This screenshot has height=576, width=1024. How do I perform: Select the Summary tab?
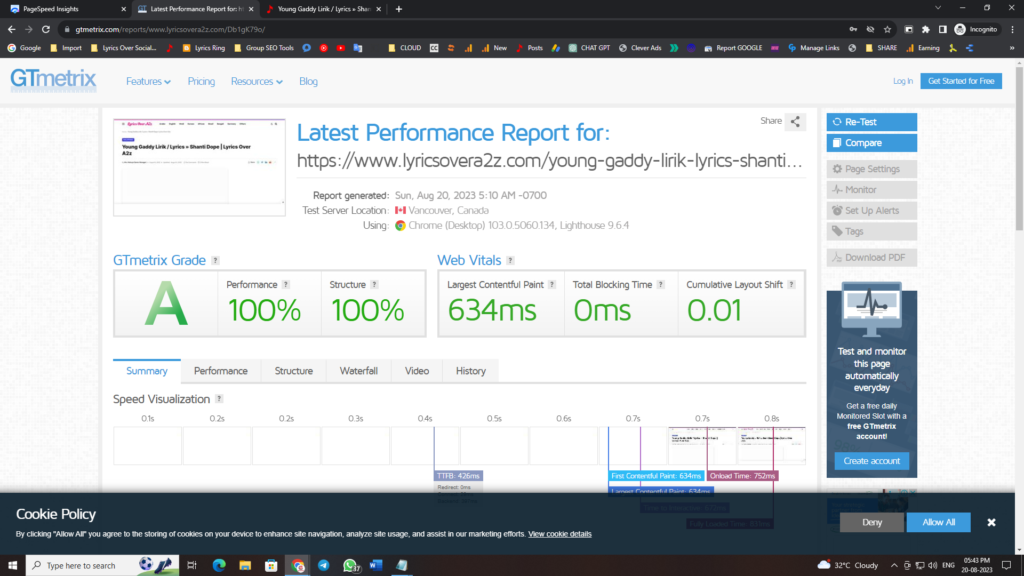(x=147, y=371)
